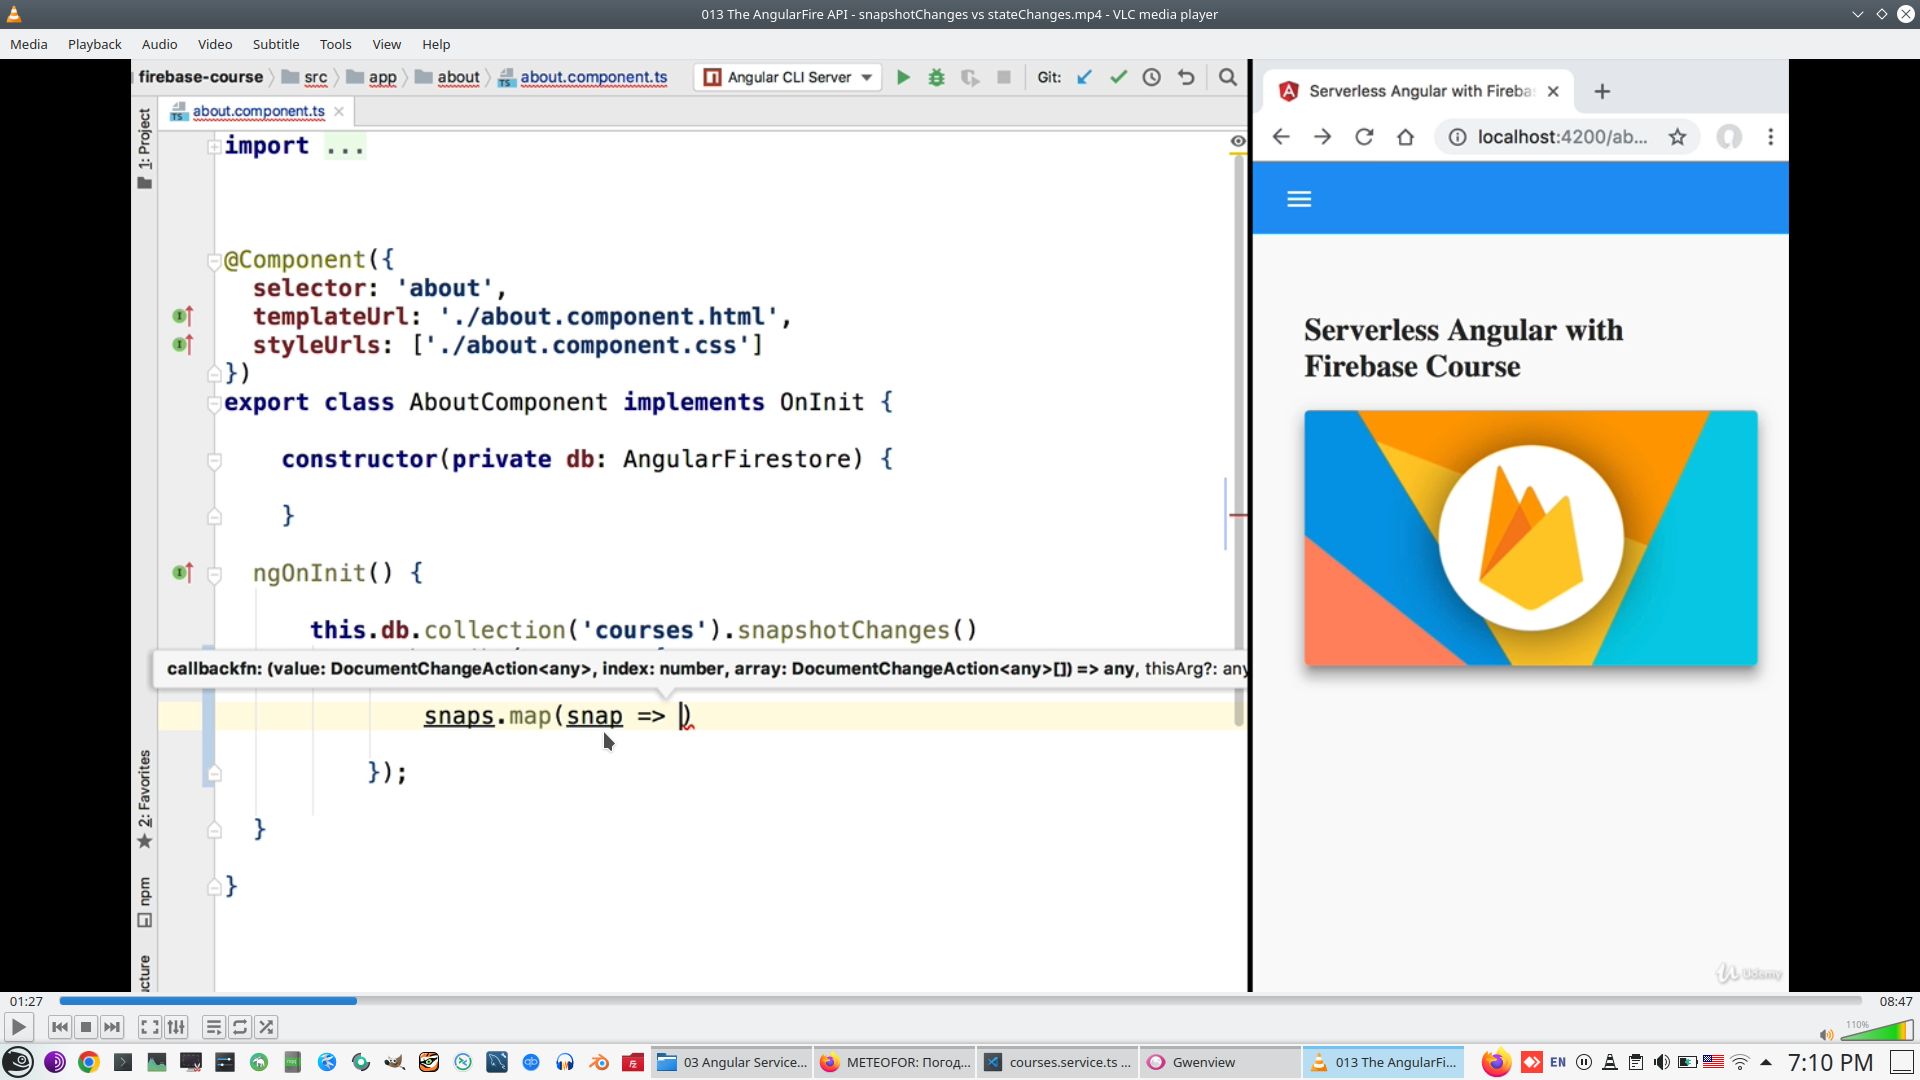Toggle loop playback mode
The height and width of the screenshot is (1080, 1920).
240,1027
